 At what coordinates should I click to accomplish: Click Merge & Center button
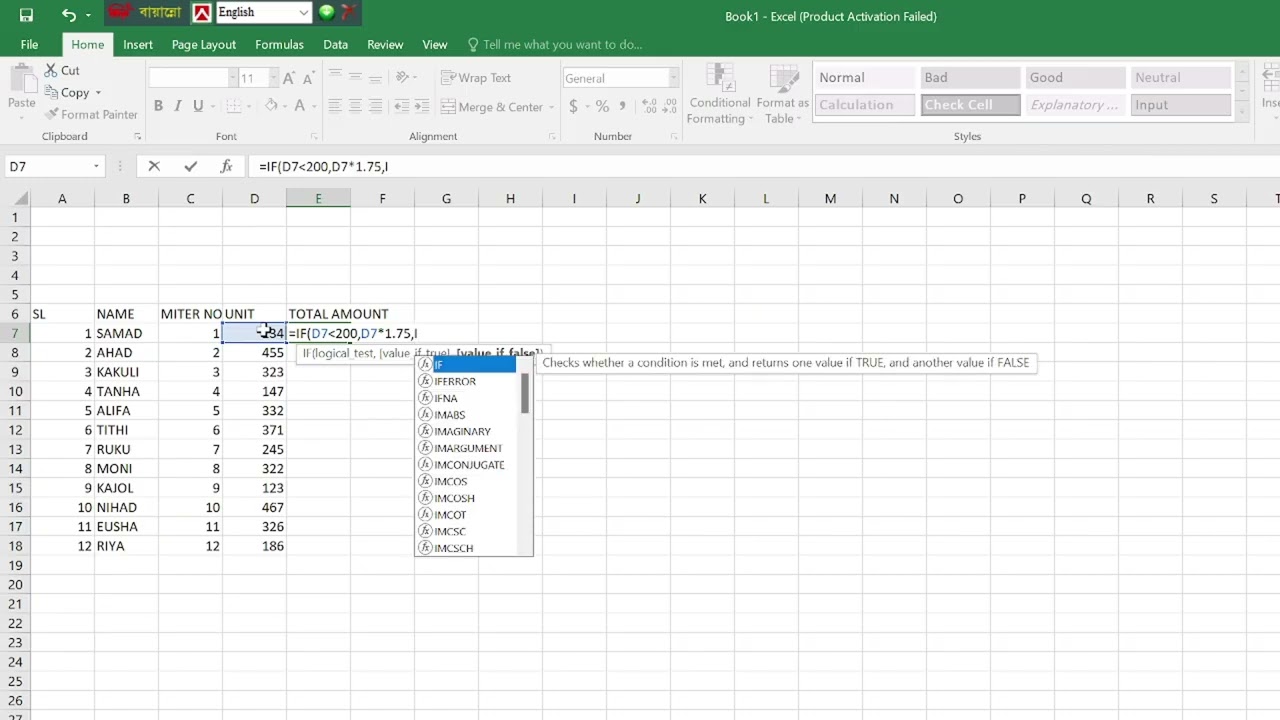point(492,107)
